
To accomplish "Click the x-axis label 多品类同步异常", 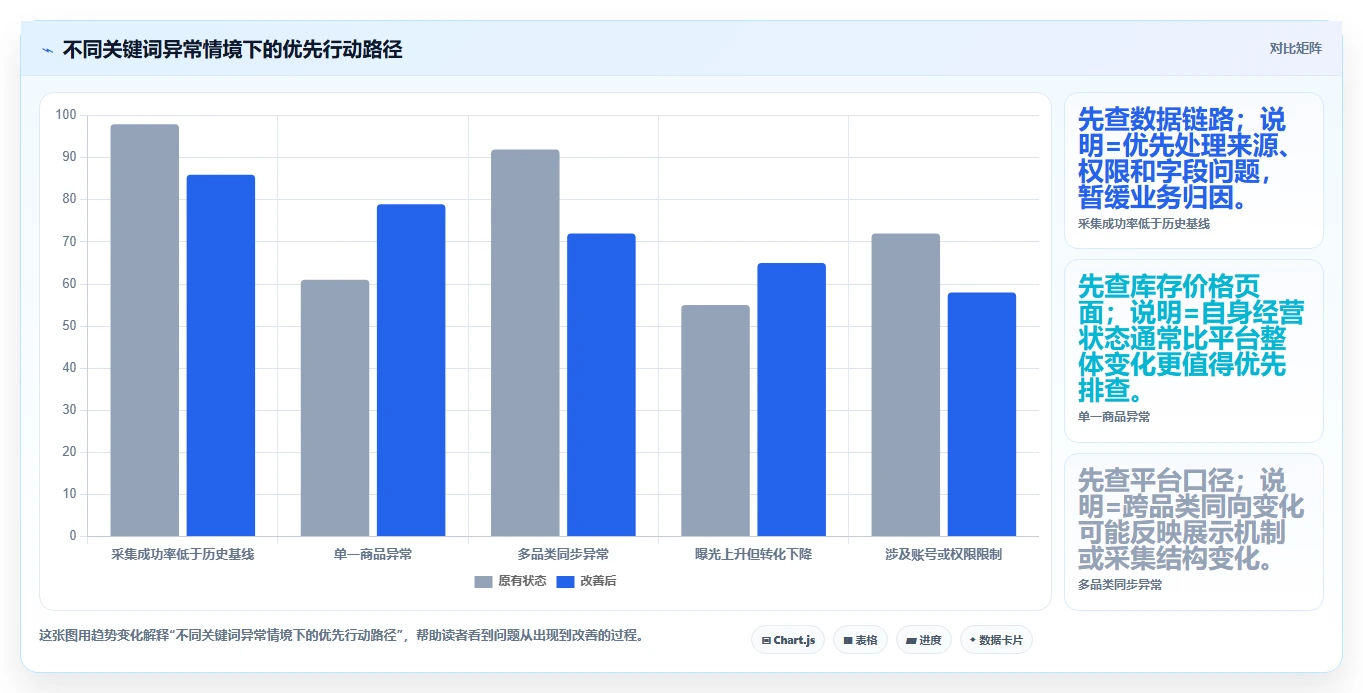I will coord(563,554).
